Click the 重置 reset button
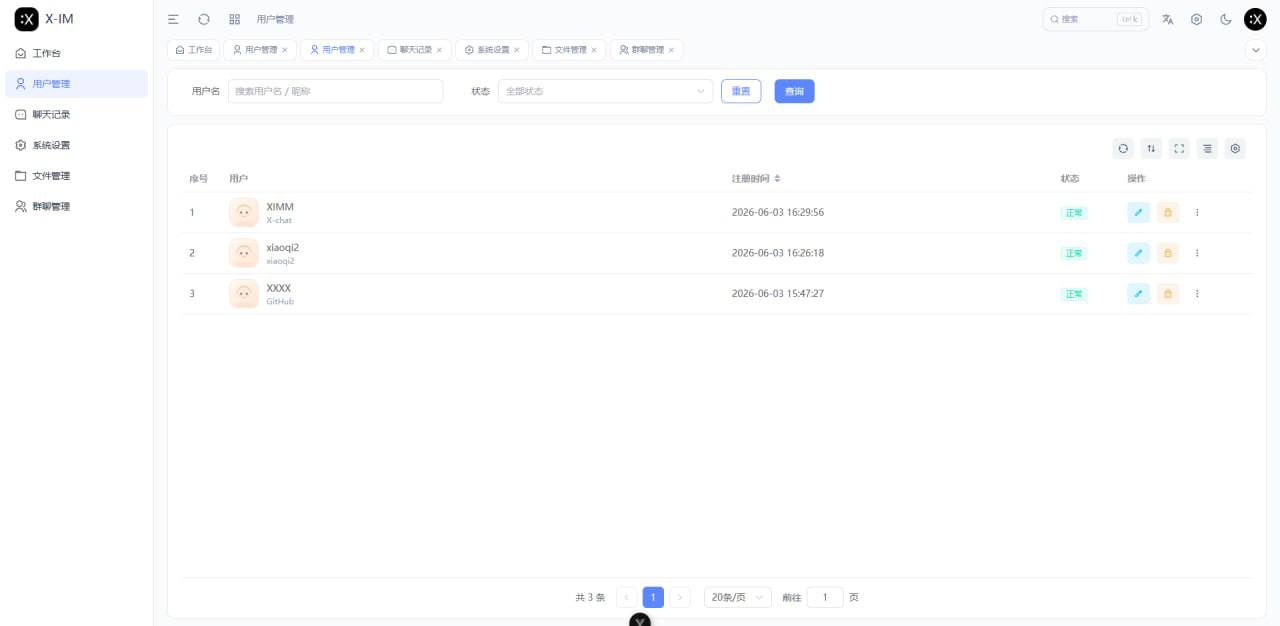 (x=741, y=91)
